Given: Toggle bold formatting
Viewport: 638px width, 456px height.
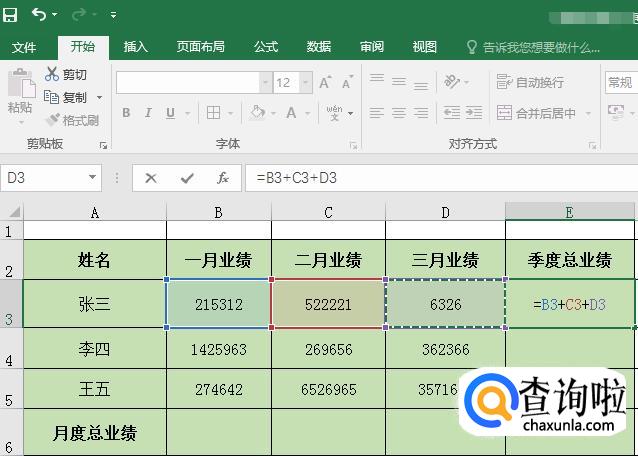Looking at the screenshot, I should click(x=126, y=113).
